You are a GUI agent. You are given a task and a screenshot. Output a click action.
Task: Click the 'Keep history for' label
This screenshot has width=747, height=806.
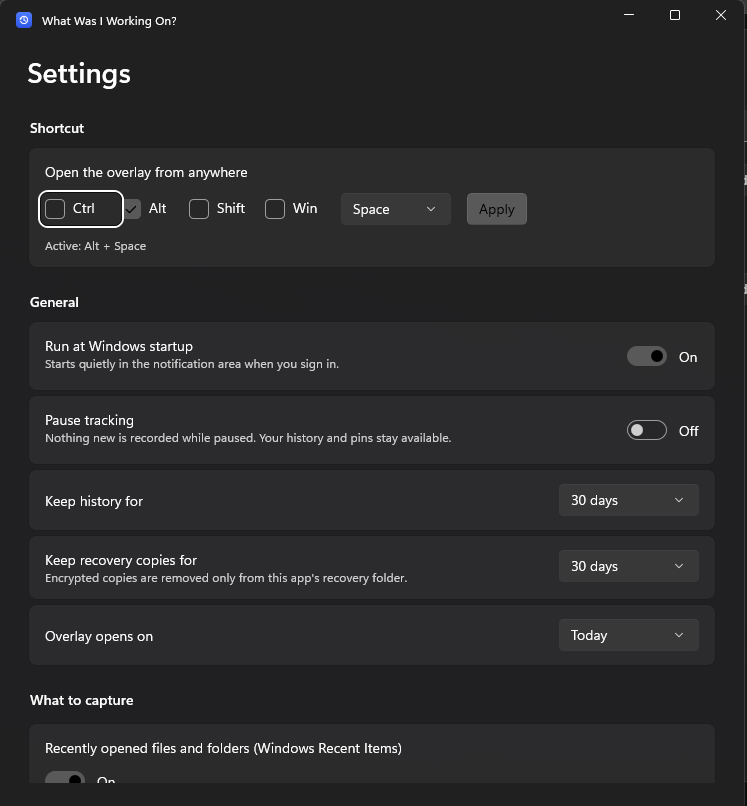click(94, 501)
